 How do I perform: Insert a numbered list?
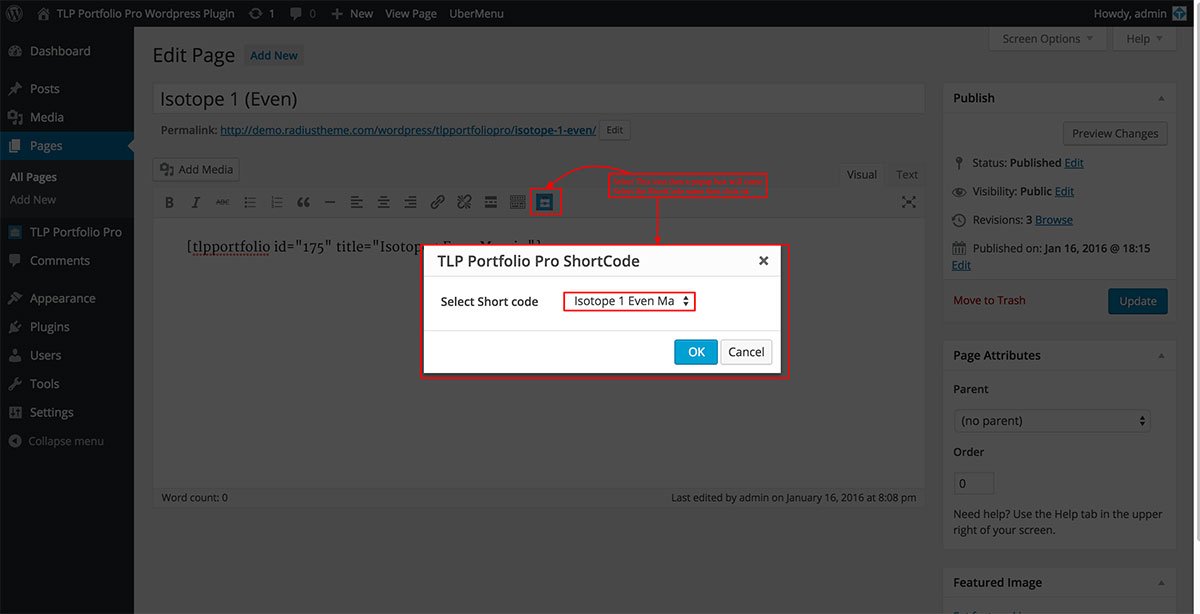coord(277,202)
